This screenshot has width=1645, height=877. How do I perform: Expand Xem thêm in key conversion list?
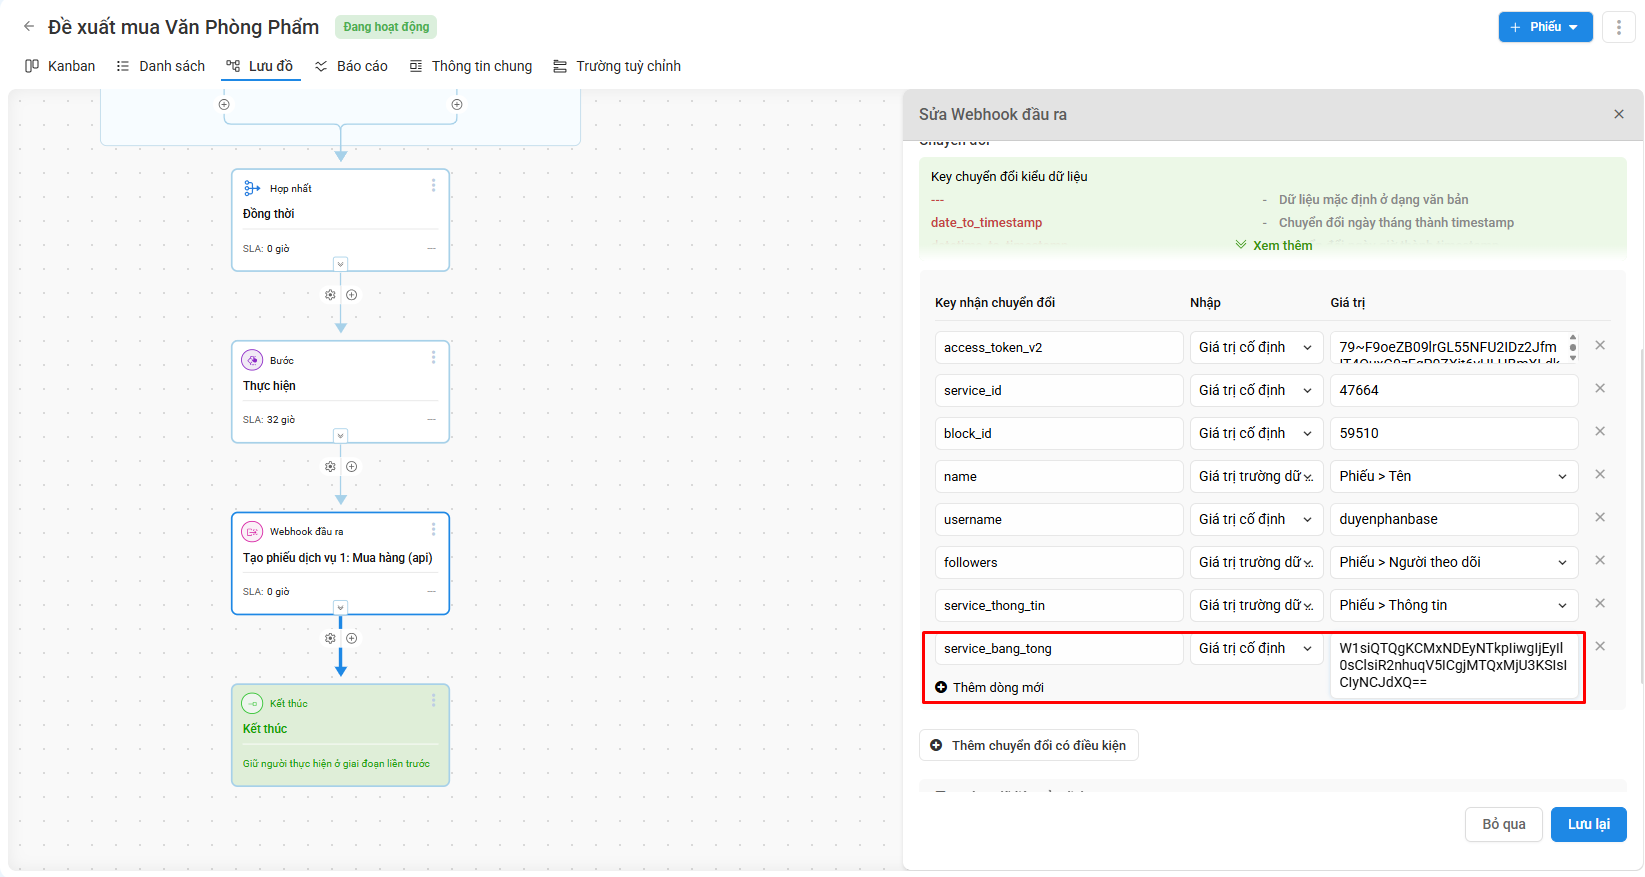point(1273,245)
